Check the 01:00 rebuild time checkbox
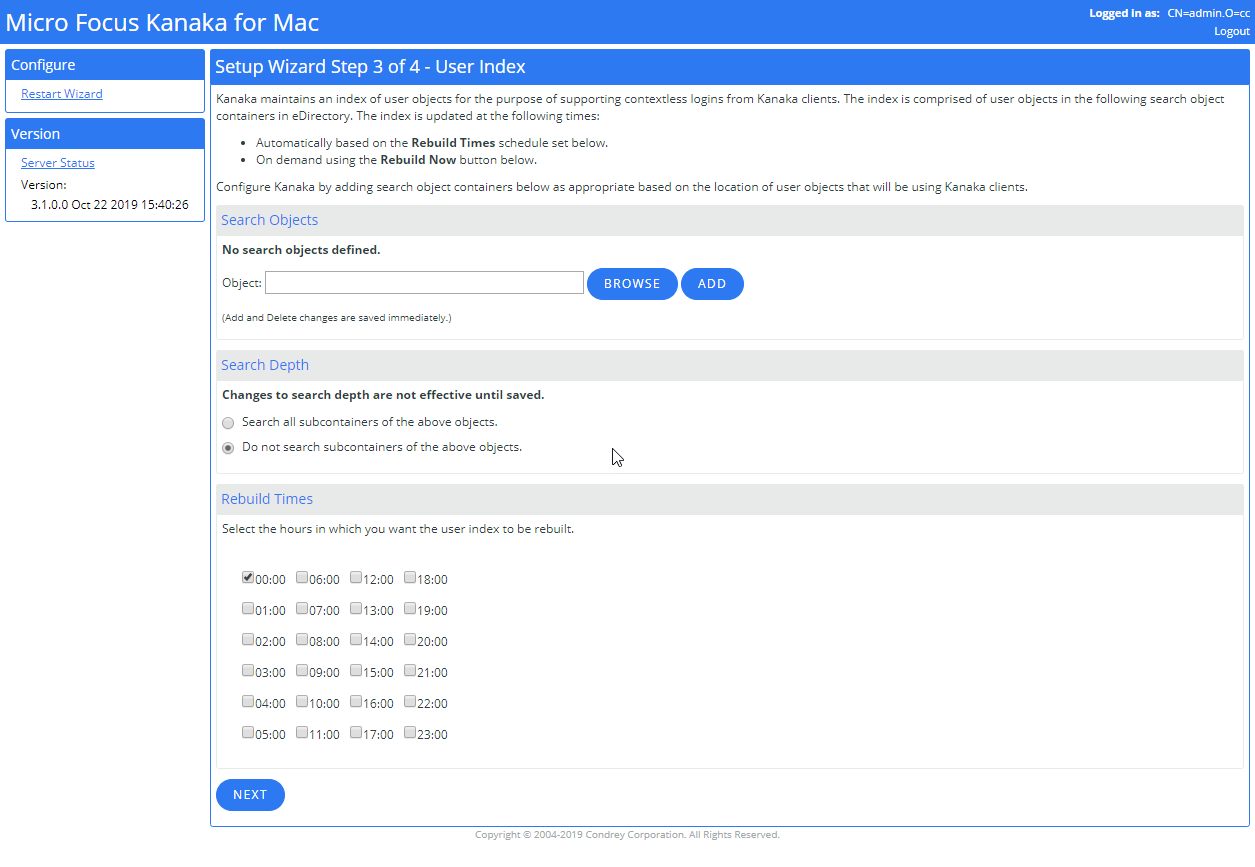 tap(248, 608)
